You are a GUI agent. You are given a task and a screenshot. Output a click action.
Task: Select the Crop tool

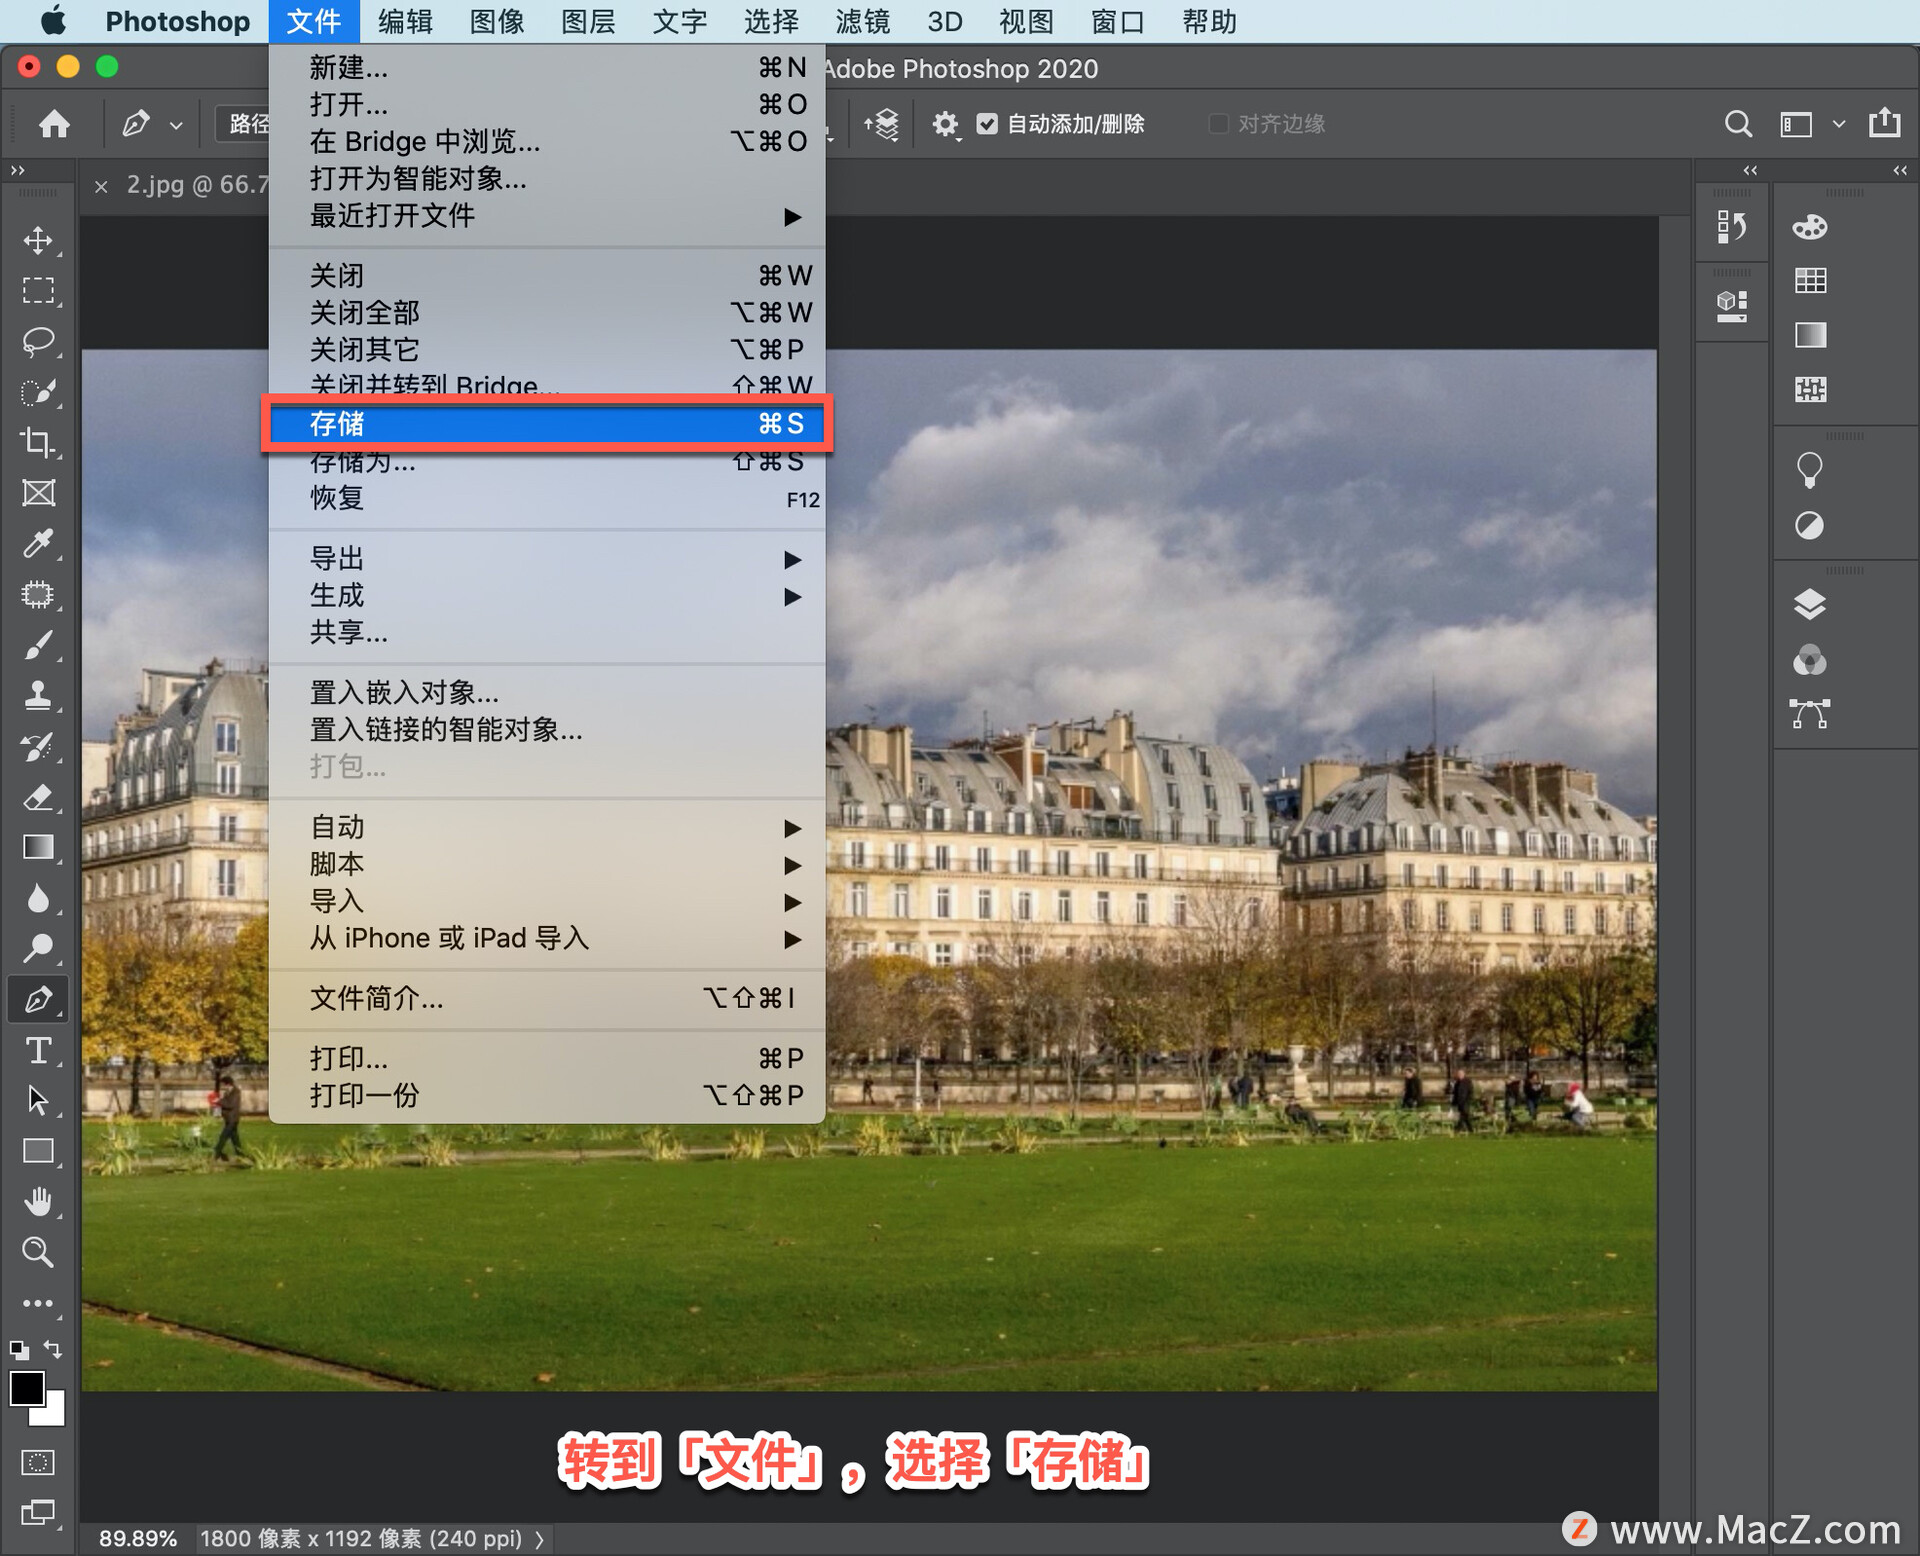click(x=38, y=442)
